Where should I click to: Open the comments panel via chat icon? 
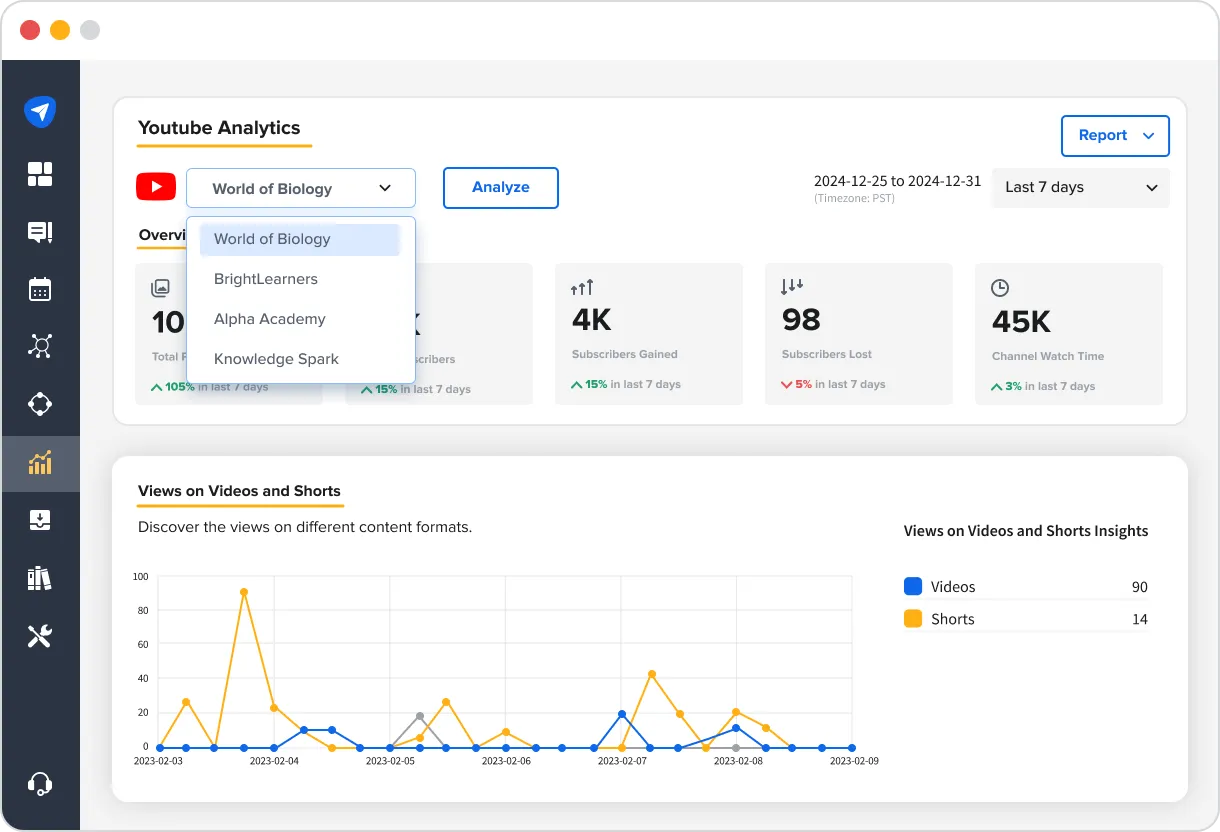click(x=41, y=232)
